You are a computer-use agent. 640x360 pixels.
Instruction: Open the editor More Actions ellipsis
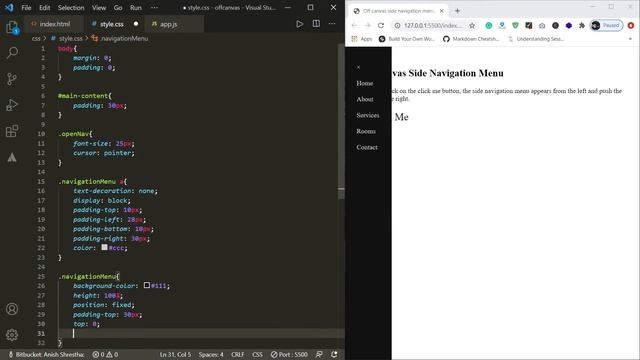point(332,24)
